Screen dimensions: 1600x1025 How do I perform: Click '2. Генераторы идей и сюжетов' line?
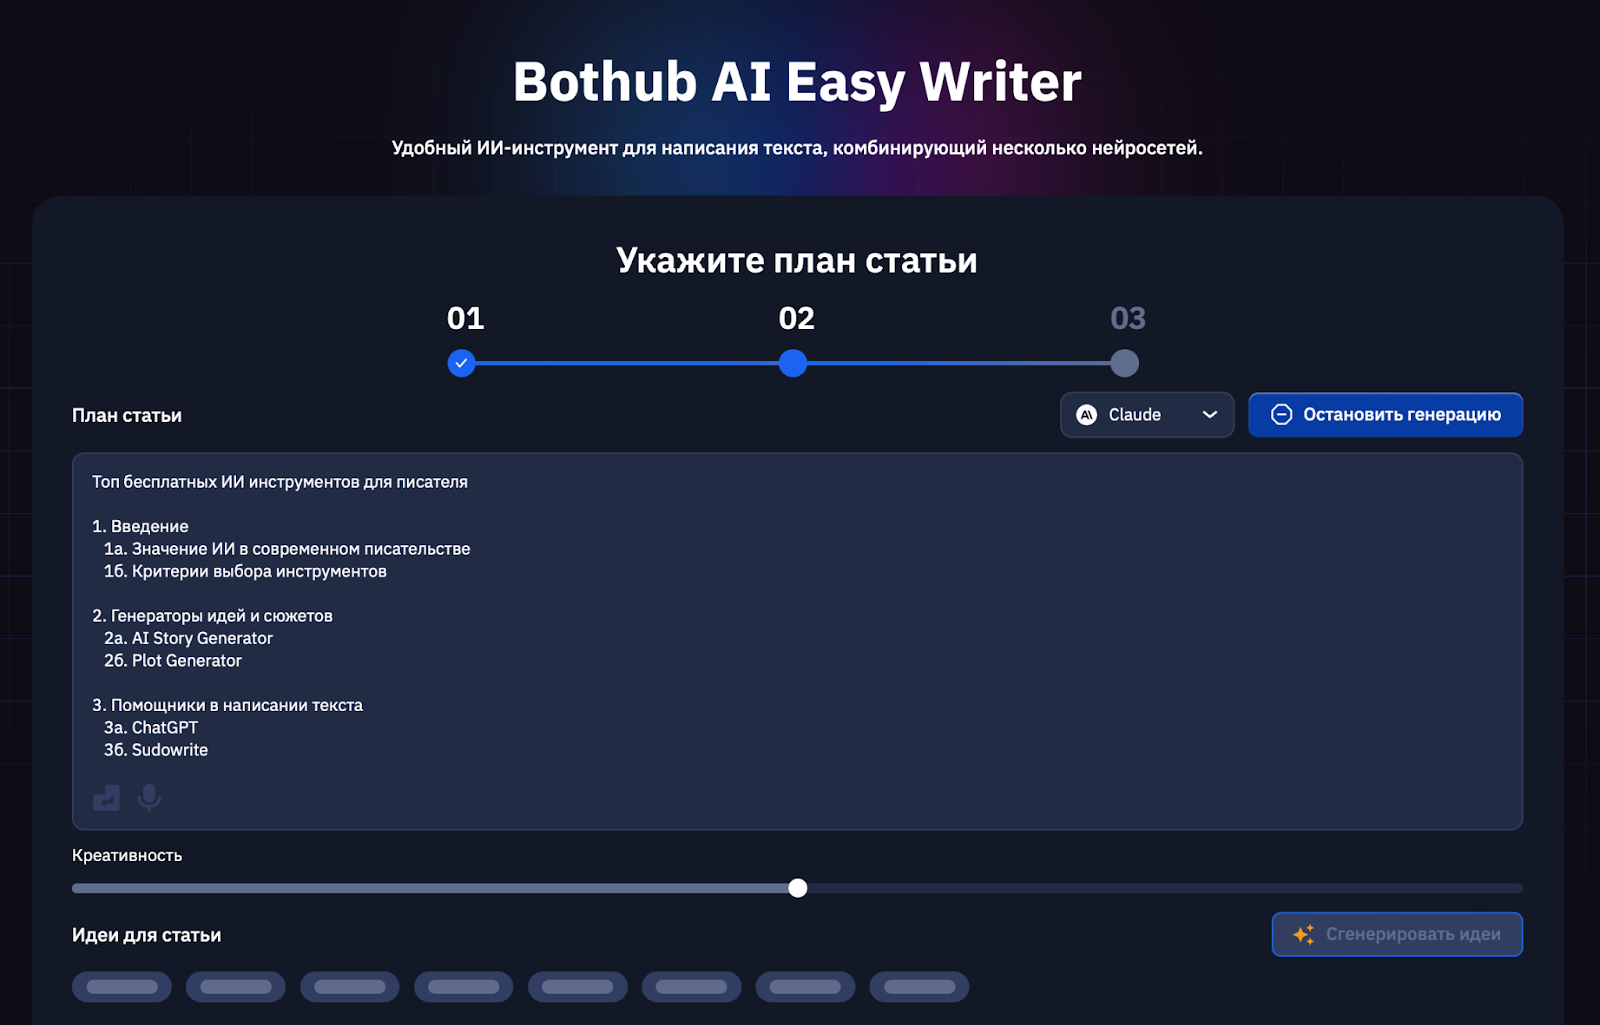click(x=212, y=616)
